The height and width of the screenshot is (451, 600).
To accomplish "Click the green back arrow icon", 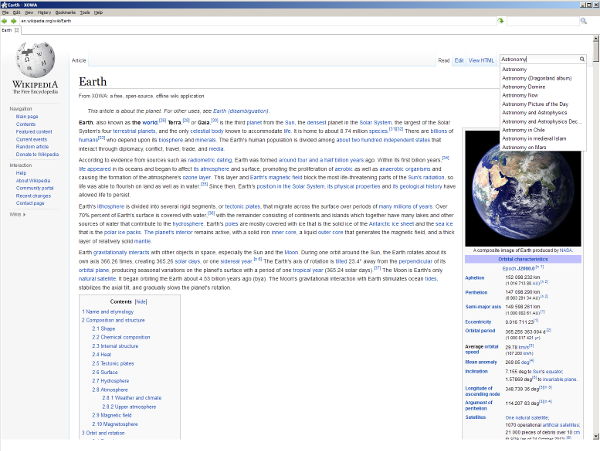I will point(6,20).
